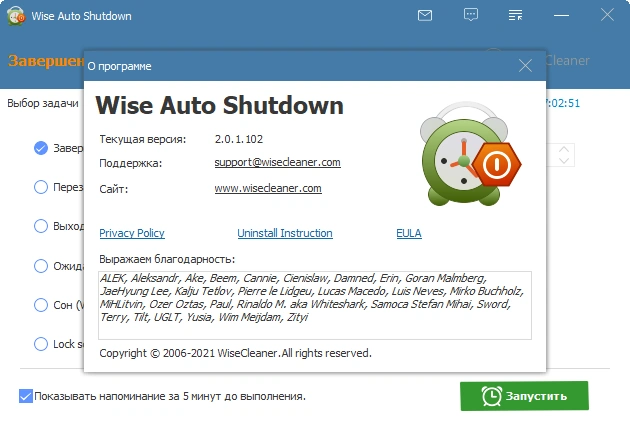Toggle the 5-minute reminder checkbox
The image size is (630, 423).
click(26, 396)
